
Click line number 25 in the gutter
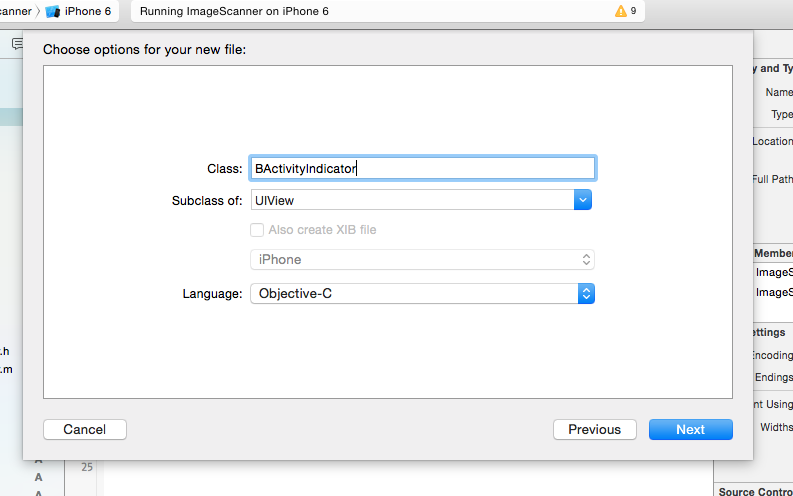coord(86,467)
